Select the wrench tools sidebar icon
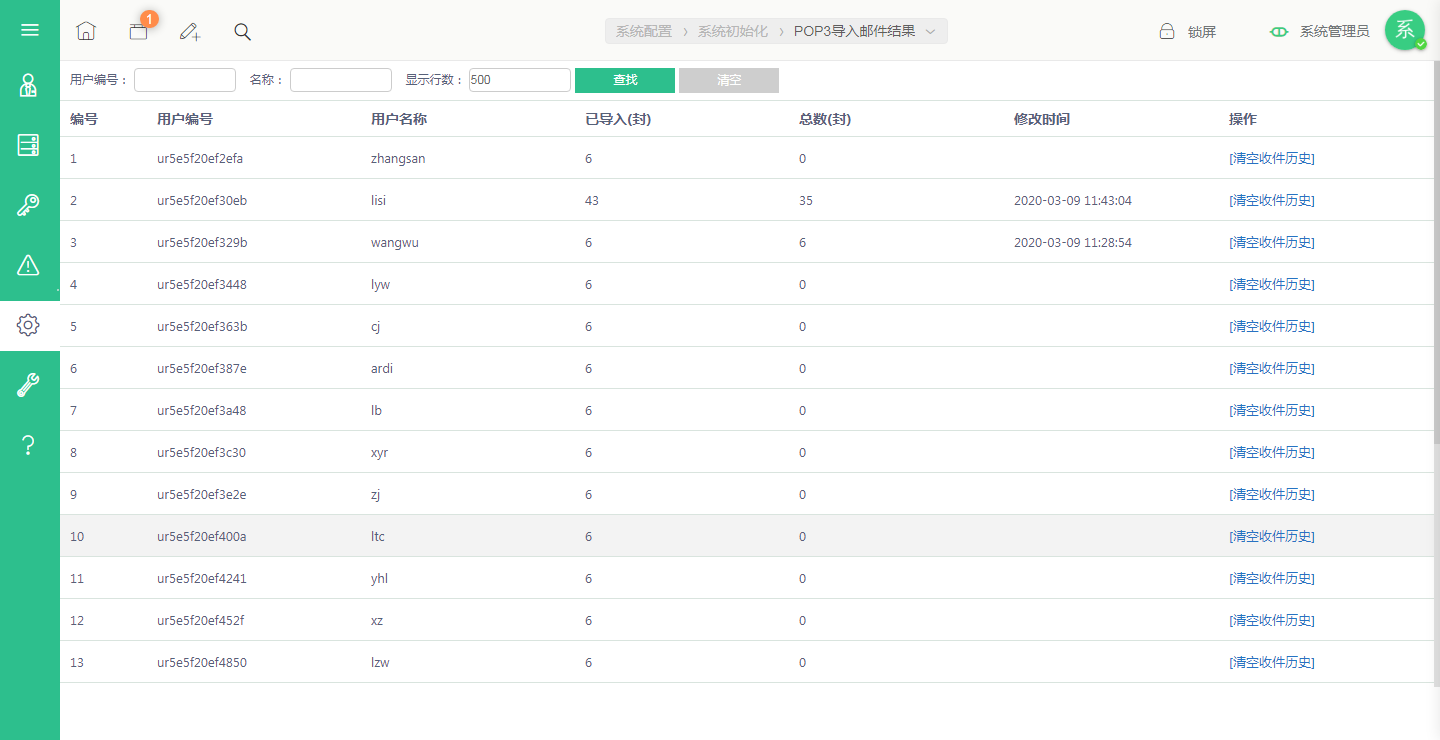The image size is (1440, 740). click(x=29, y=385)
